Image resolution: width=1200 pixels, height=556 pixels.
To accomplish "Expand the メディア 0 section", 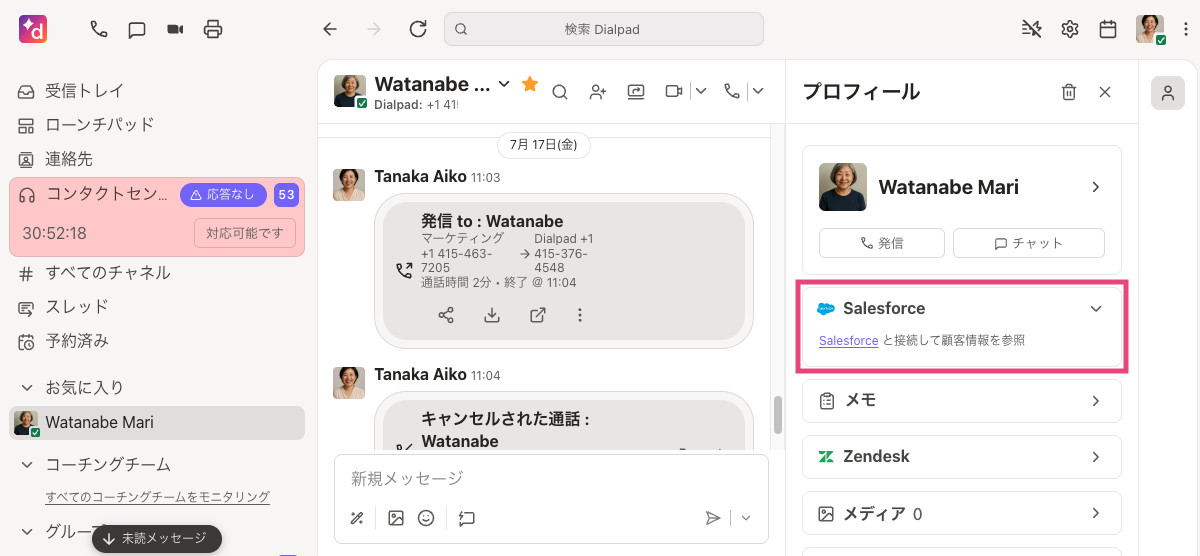I will [x=962, y=514].
